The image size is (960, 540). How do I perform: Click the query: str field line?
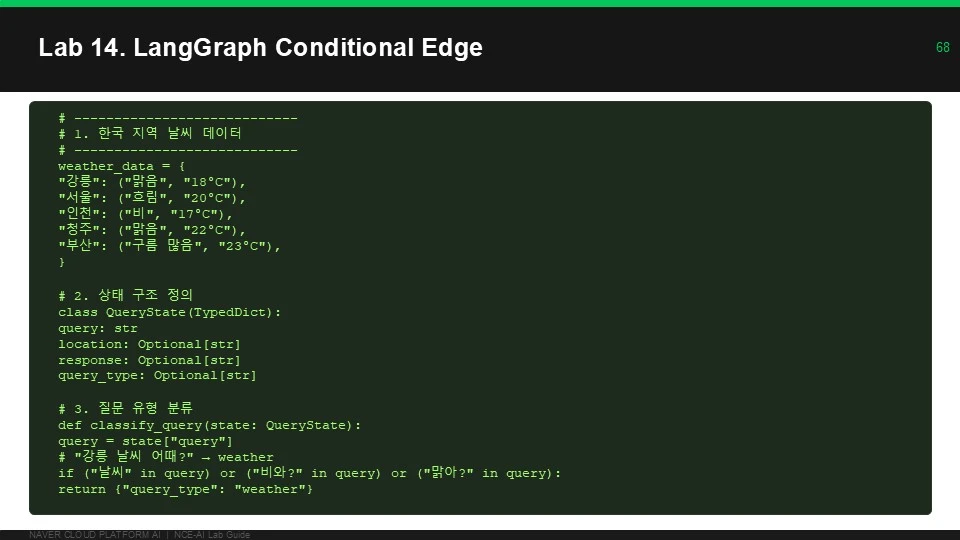point(97,328)
